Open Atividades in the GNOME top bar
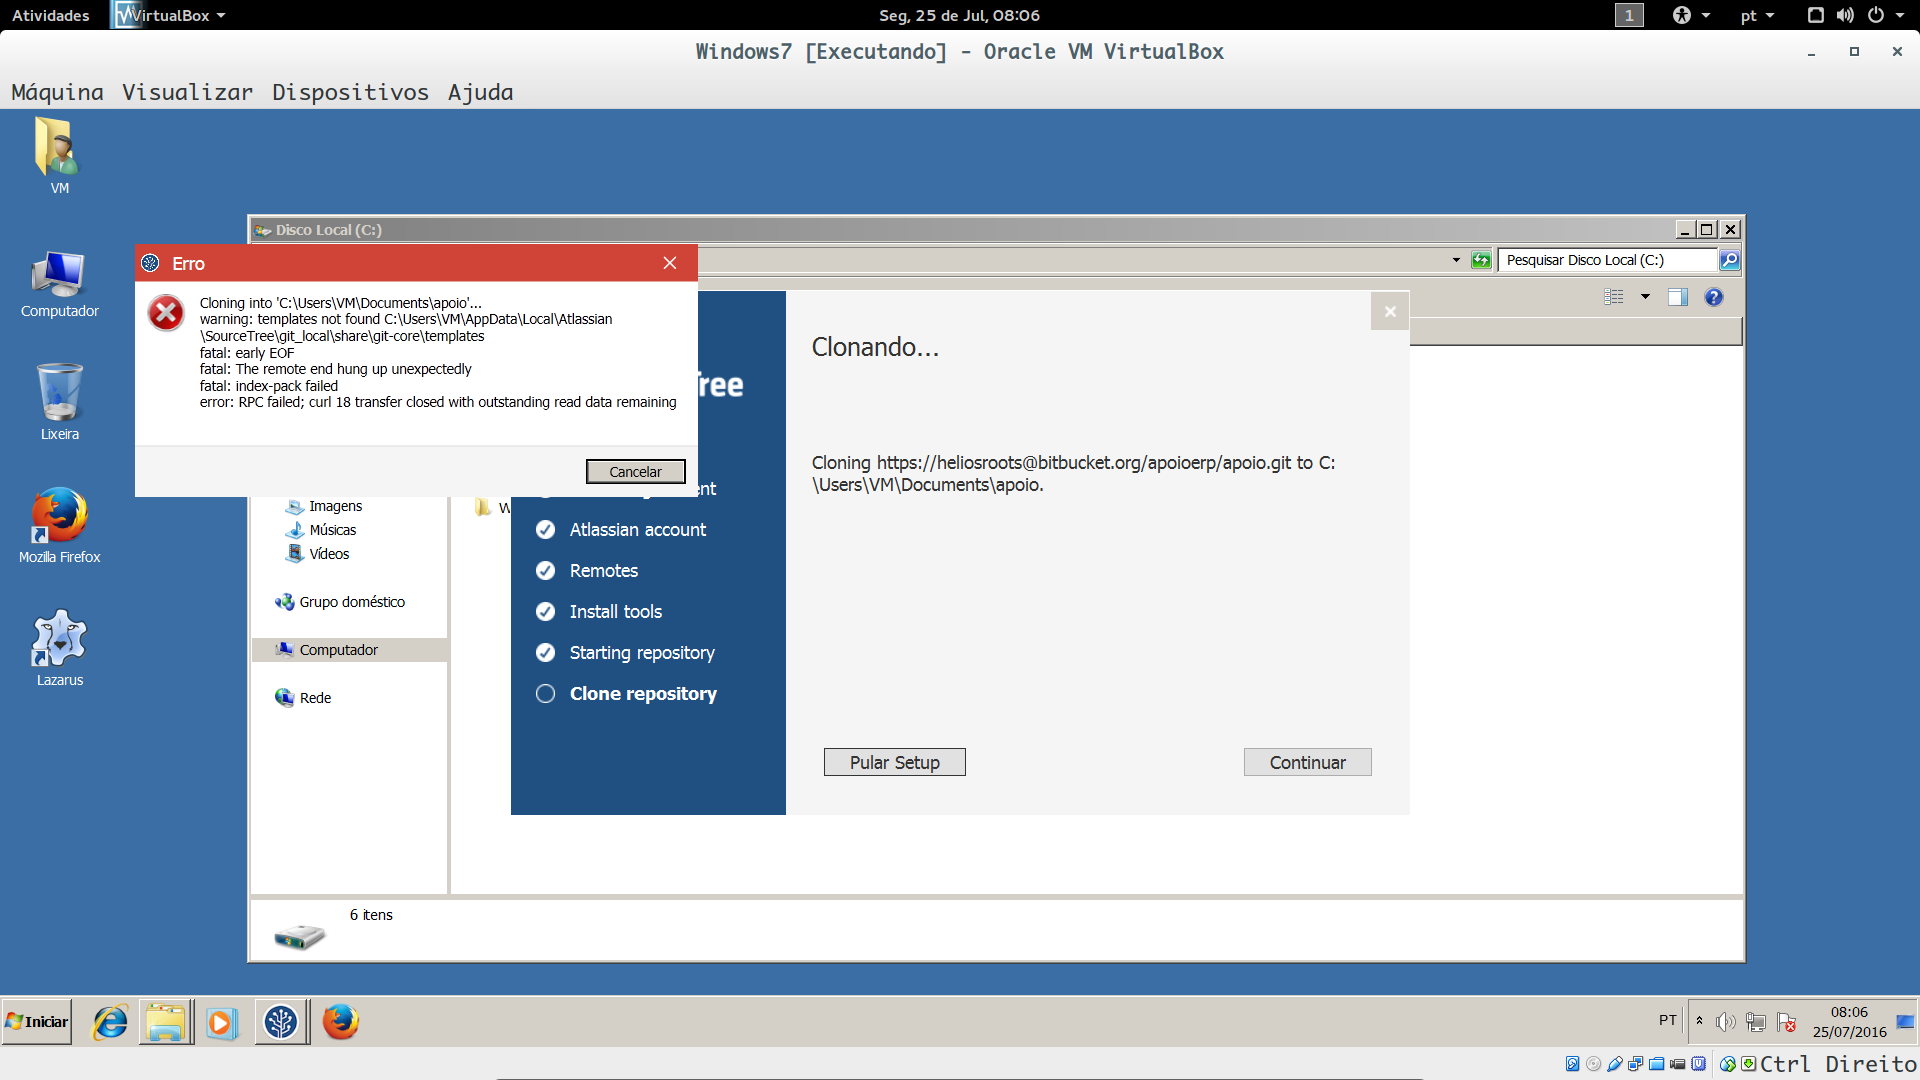This screenshot has height=1080, width=1920. click(50, 15)
